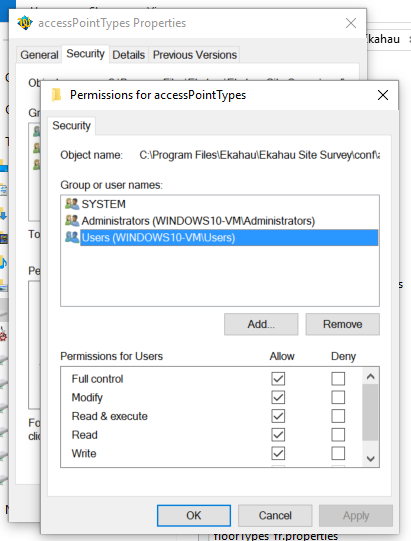The width and height of the screenshot is (411, 541).
Task: Open Previous Versions tab in Properties
Action: (195, 55)
